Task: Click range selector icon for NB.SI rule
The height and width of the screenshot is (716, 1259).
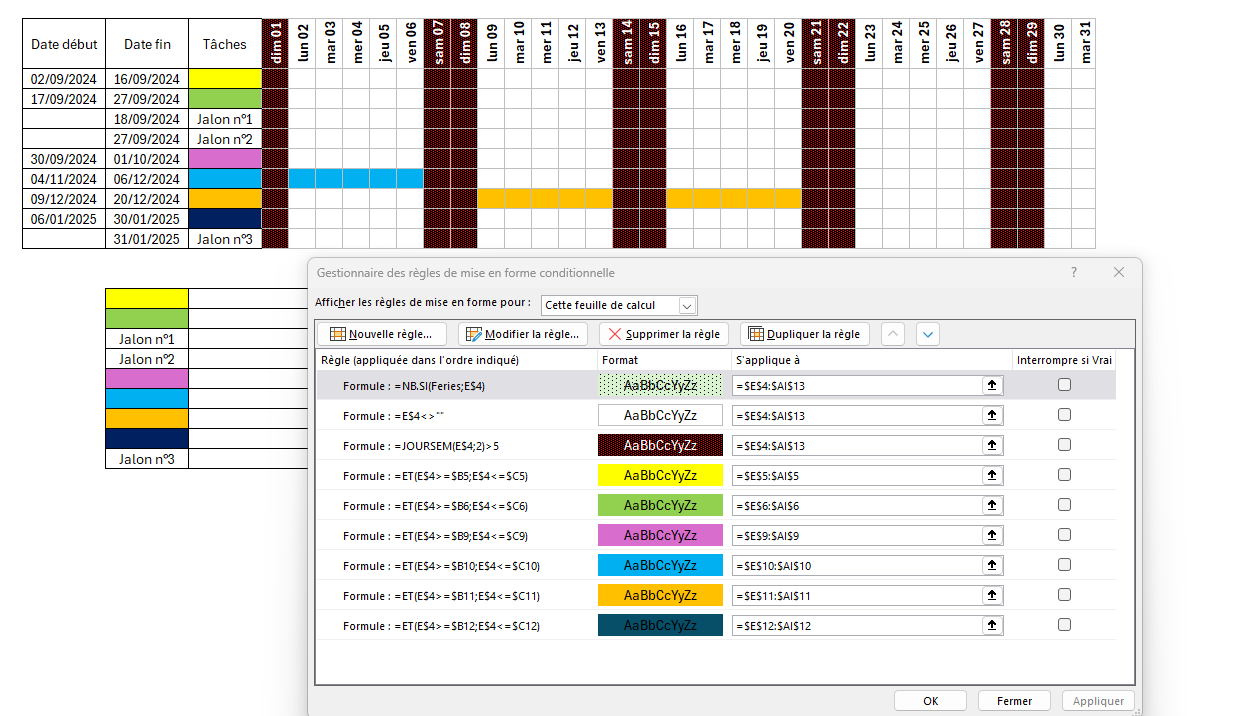Action: click(x=992, y=385)
